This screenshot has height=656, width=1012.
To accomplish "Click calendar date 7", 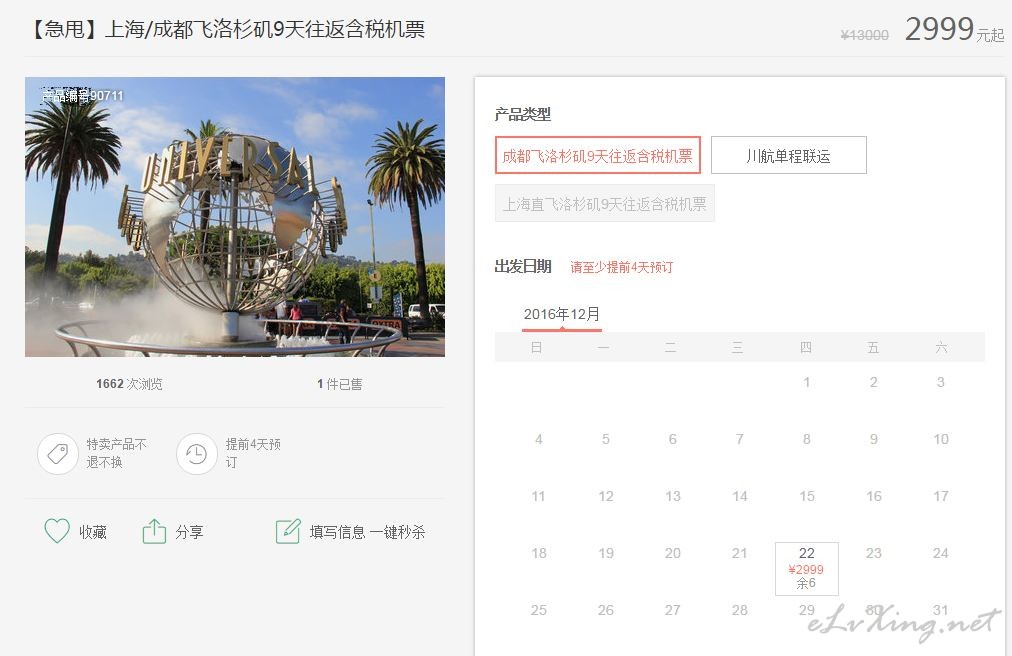I will tap(740, 440).
